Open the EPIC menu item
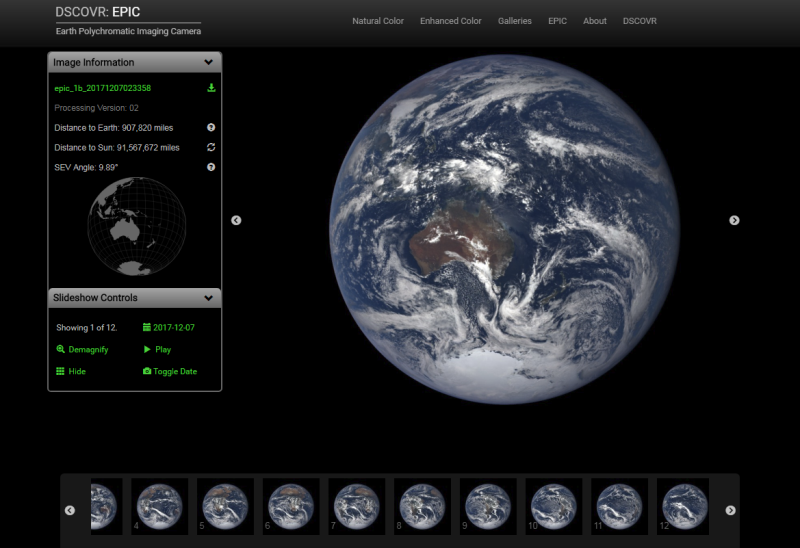Image resolution: width=800 pixels, height=548 pixels. click(x=558, y=21)
